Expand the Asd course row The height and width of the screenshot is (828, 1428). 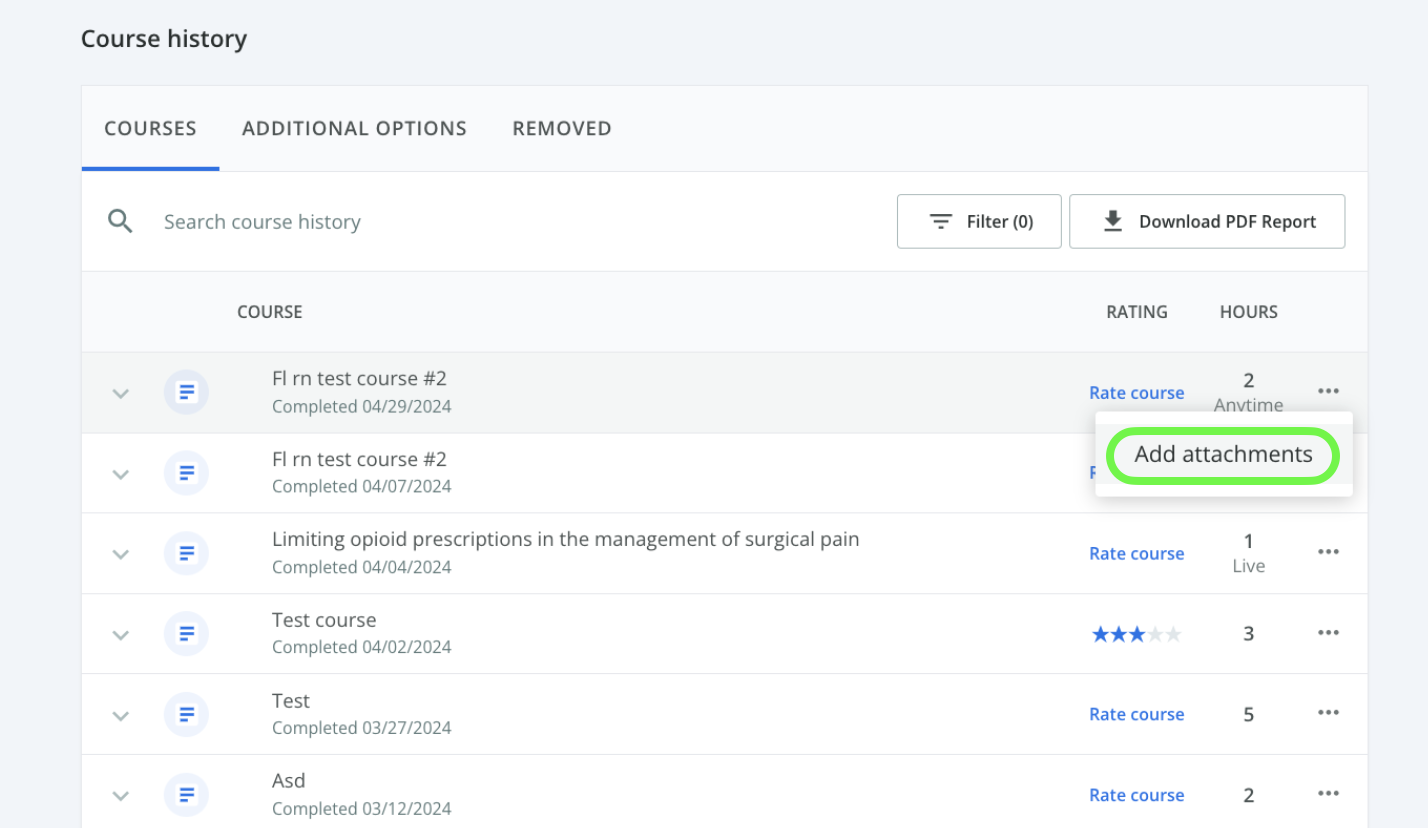point(121,796)
